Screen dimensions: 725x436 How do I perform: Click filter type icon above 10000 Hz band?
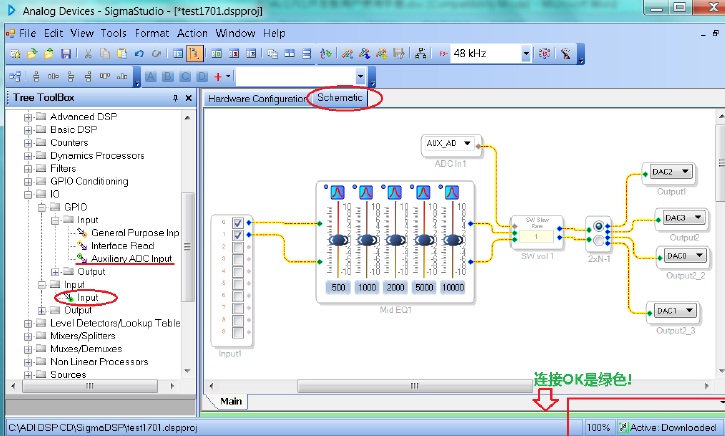(x=452, y=192)
